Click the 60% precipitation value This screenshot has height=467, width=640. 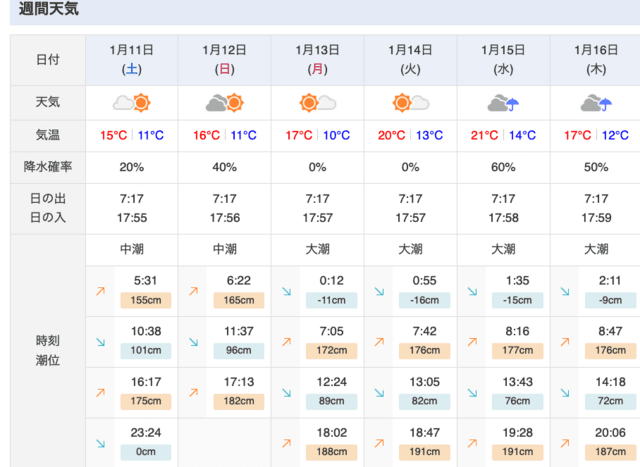pyautogui.click(x=503, y=167)
